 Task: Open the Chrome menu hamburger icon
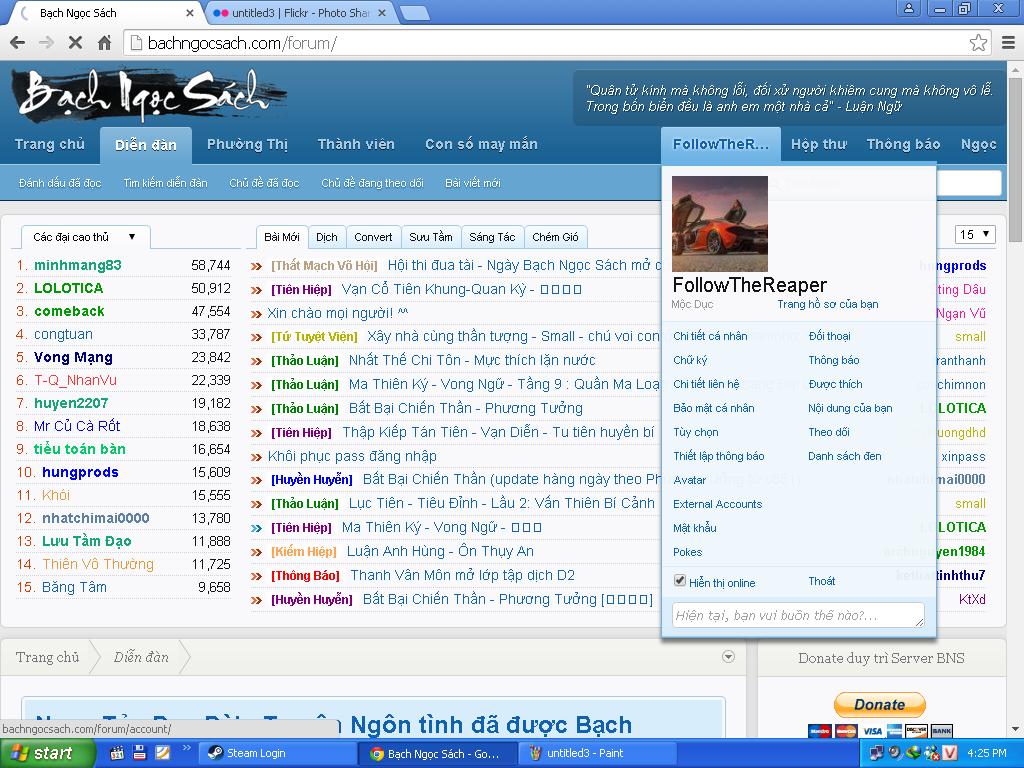pyautogui.click(x=1007, y=42)
